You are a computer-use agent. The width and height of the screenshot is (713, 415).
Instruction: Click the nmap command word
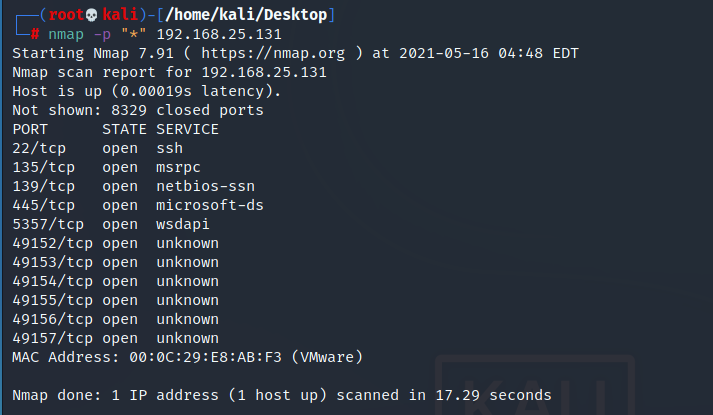pos(66,35)
